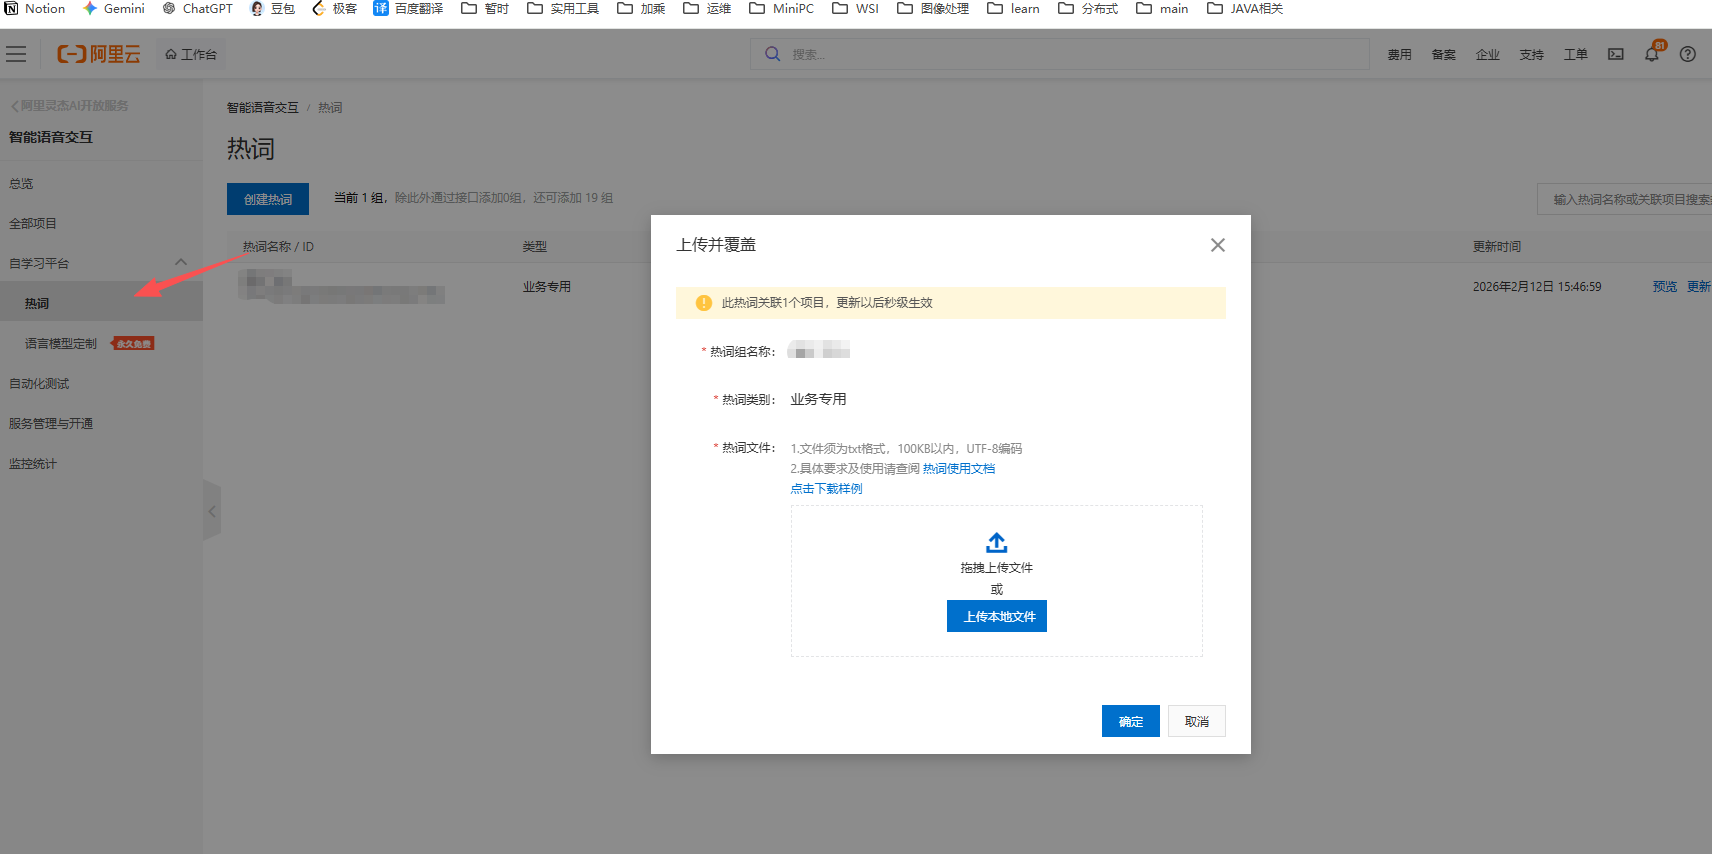
Task: Click 更新 in the hotword row
Action: [x=1699, y=287]
